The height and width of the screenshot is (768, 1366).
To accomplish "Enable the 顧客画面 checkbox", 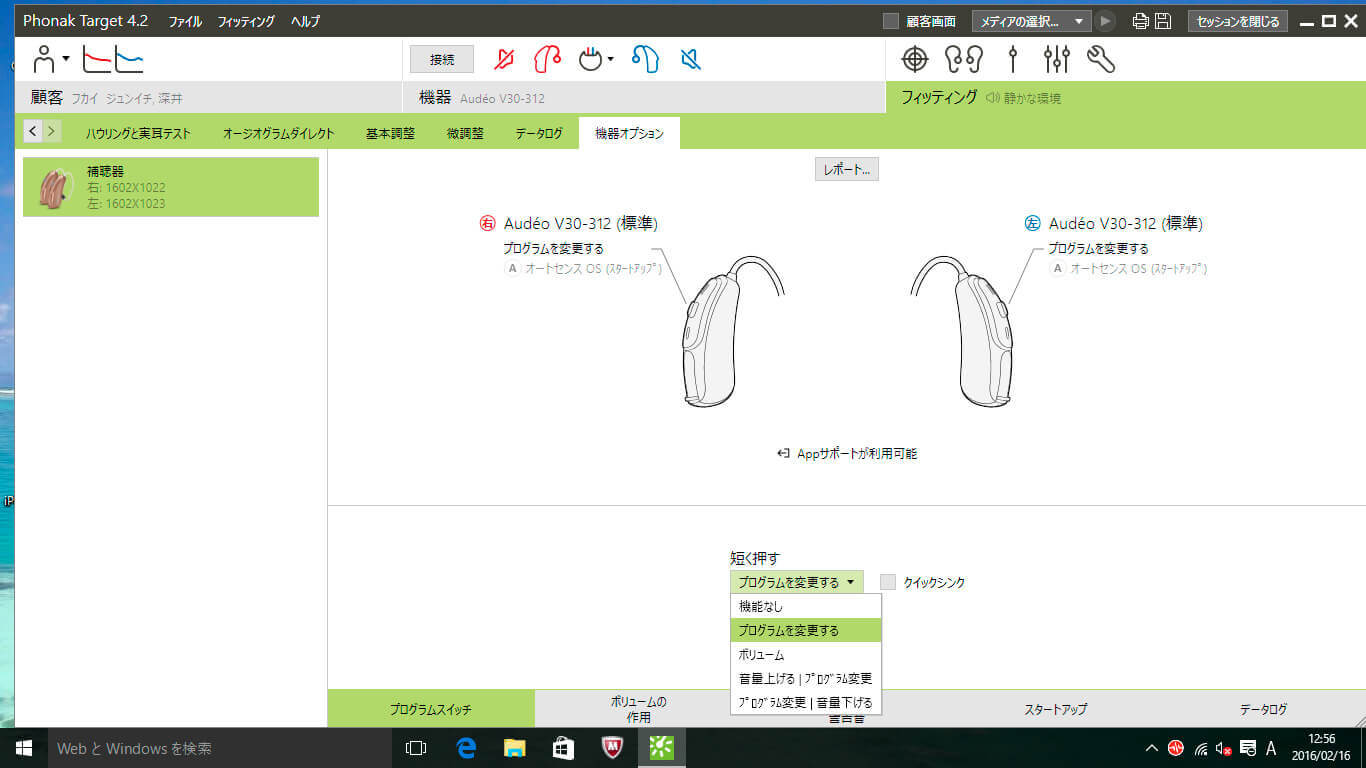I will pyautogui.click(x=891, y=21).
